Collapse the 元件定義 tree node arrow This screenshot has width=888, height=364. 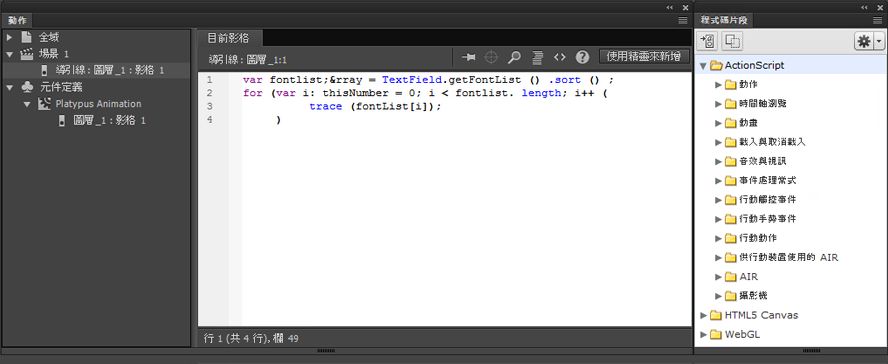[x=9, y=87]
